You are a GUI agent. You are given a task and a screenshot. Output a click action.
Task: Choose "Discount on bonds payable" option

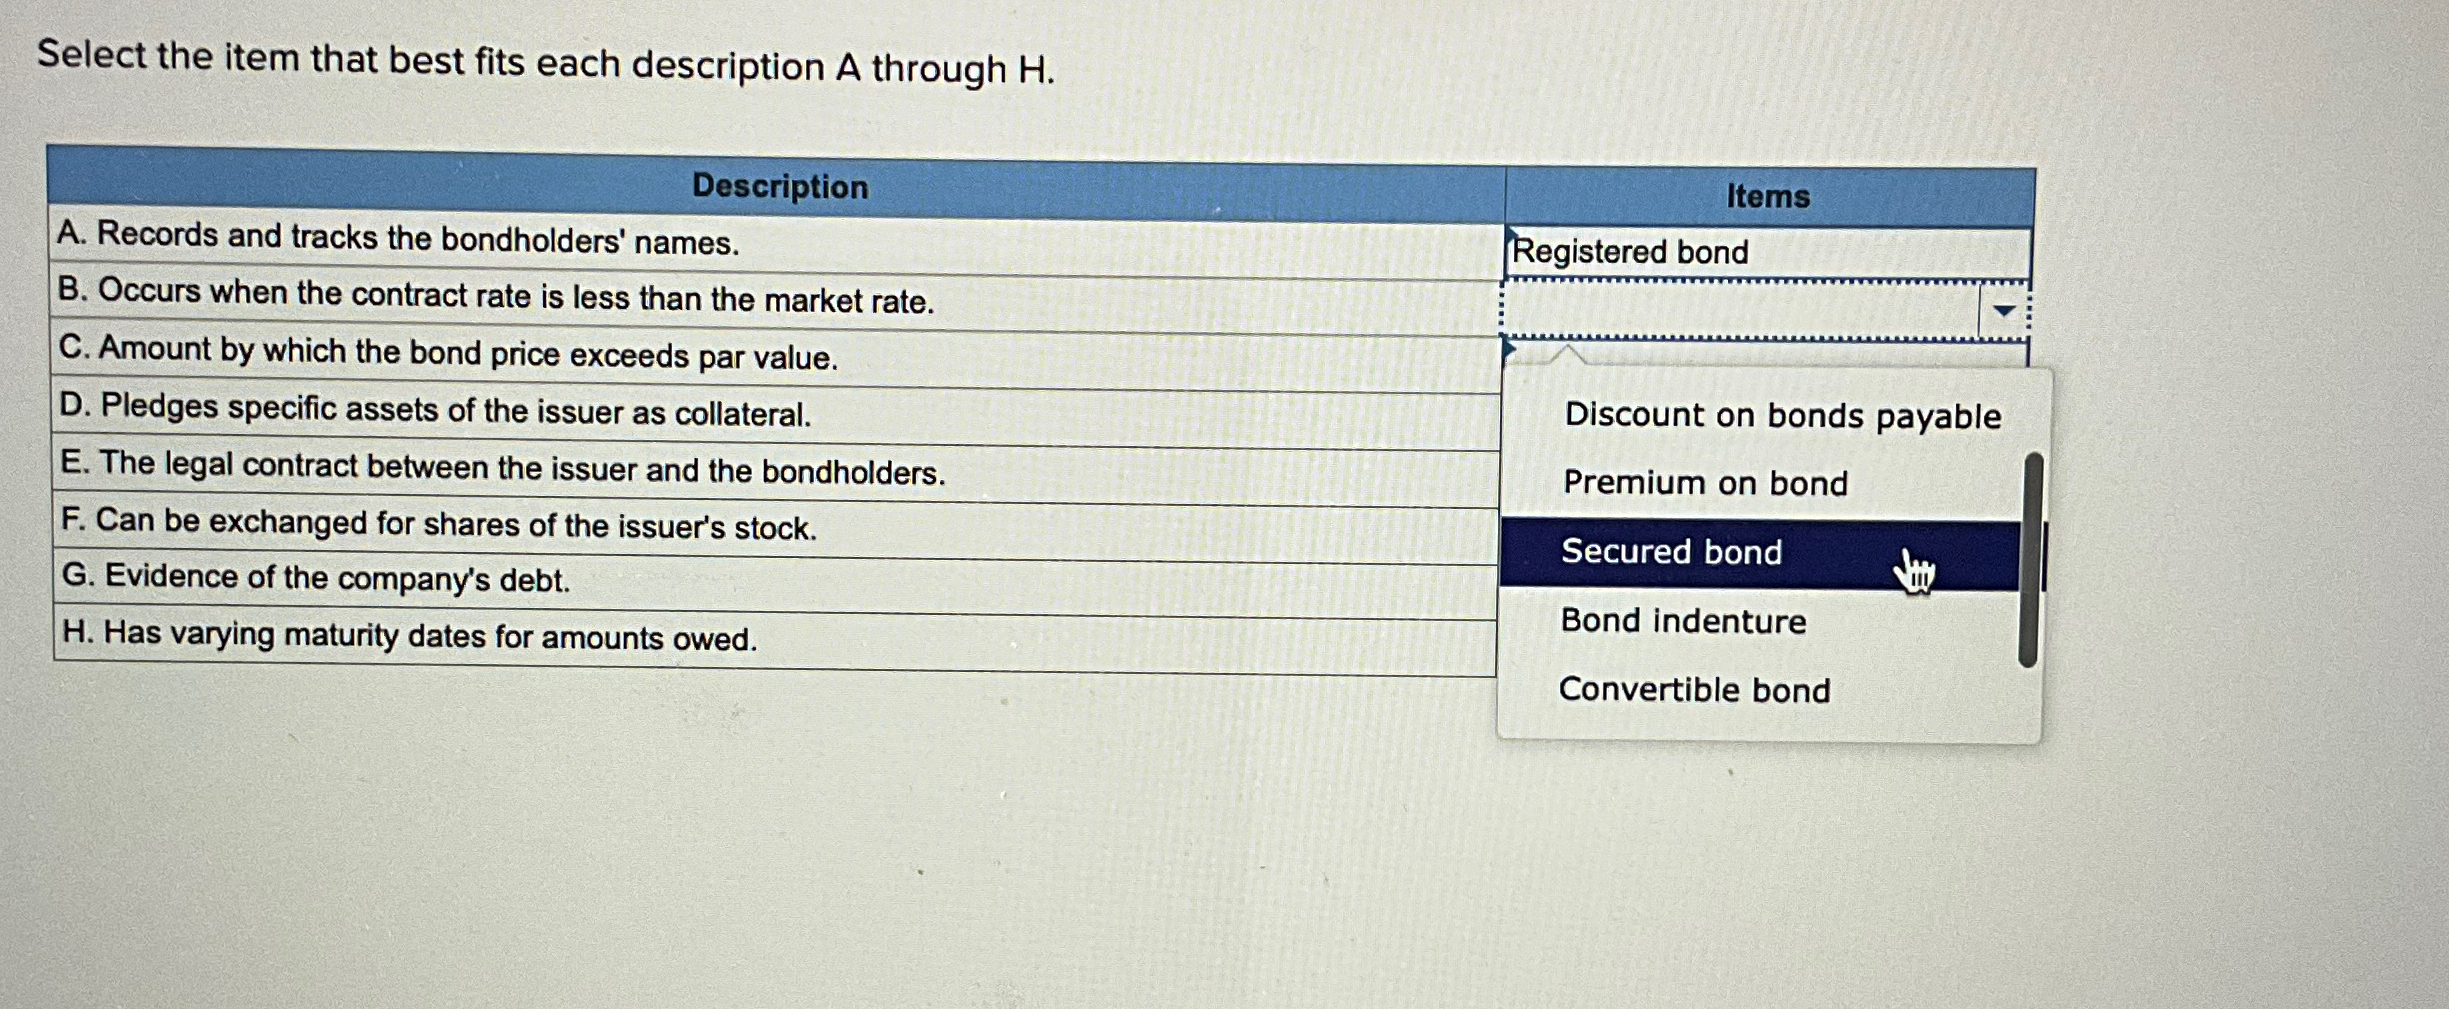[1782, 414]
